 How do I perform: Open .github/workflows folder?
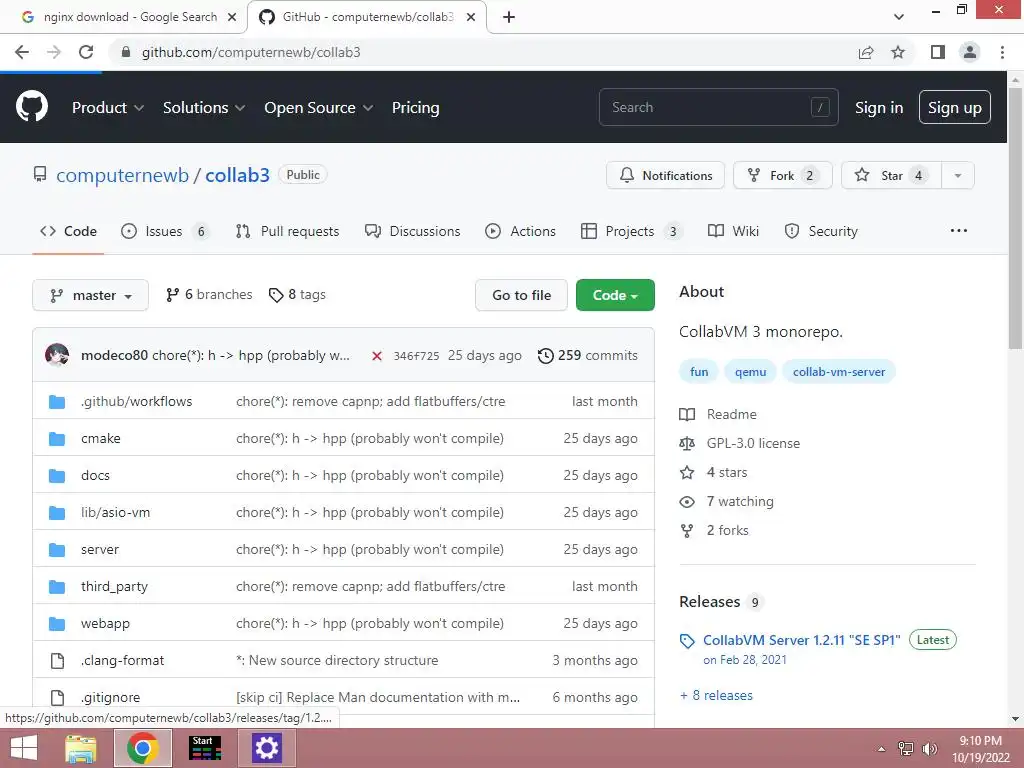(x=136, y=402)
